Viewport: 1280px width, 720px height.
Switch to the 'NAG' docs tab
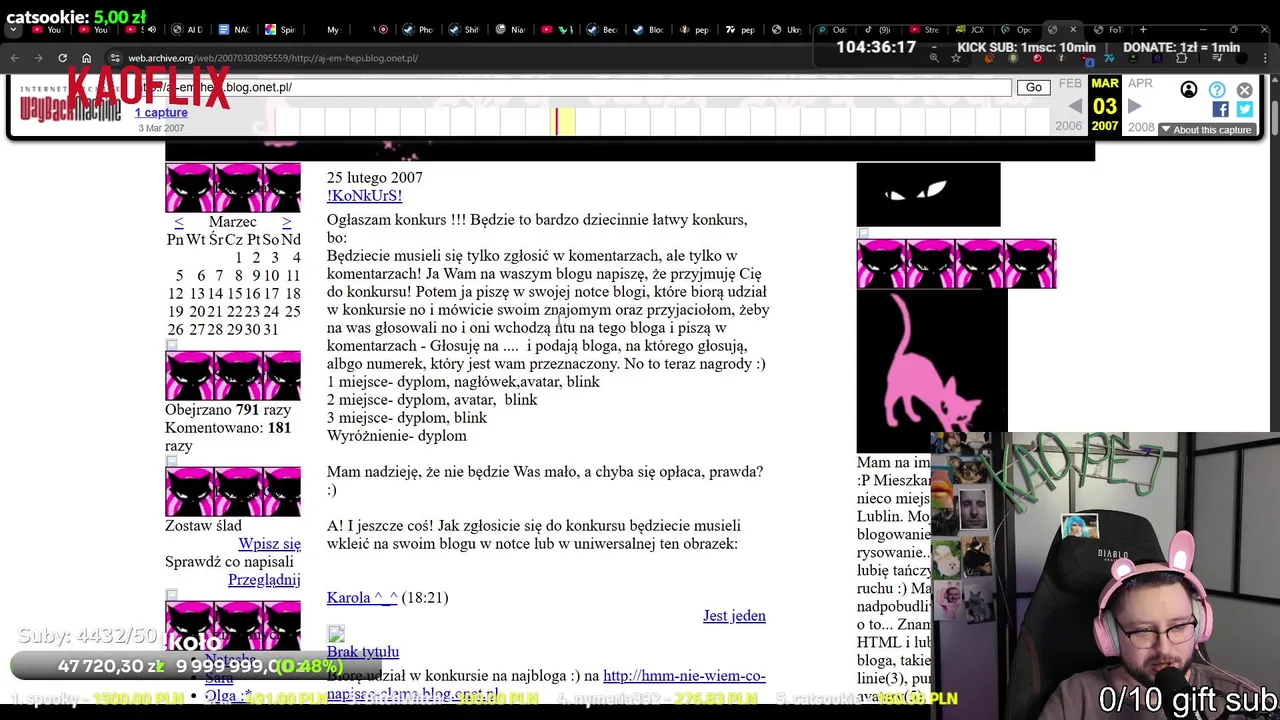tap(234, 29)
